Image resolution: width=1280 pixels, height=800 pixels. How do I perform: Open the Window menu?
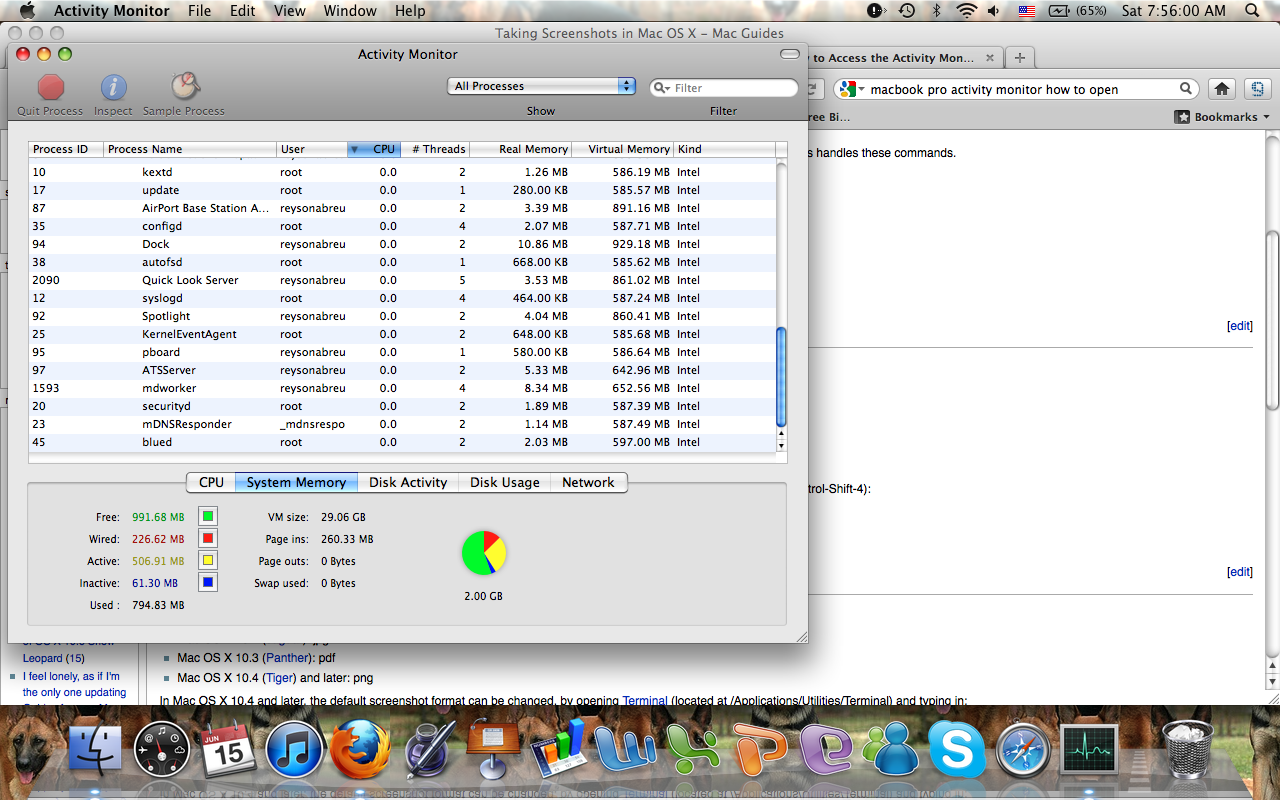(x=350, y=11)
